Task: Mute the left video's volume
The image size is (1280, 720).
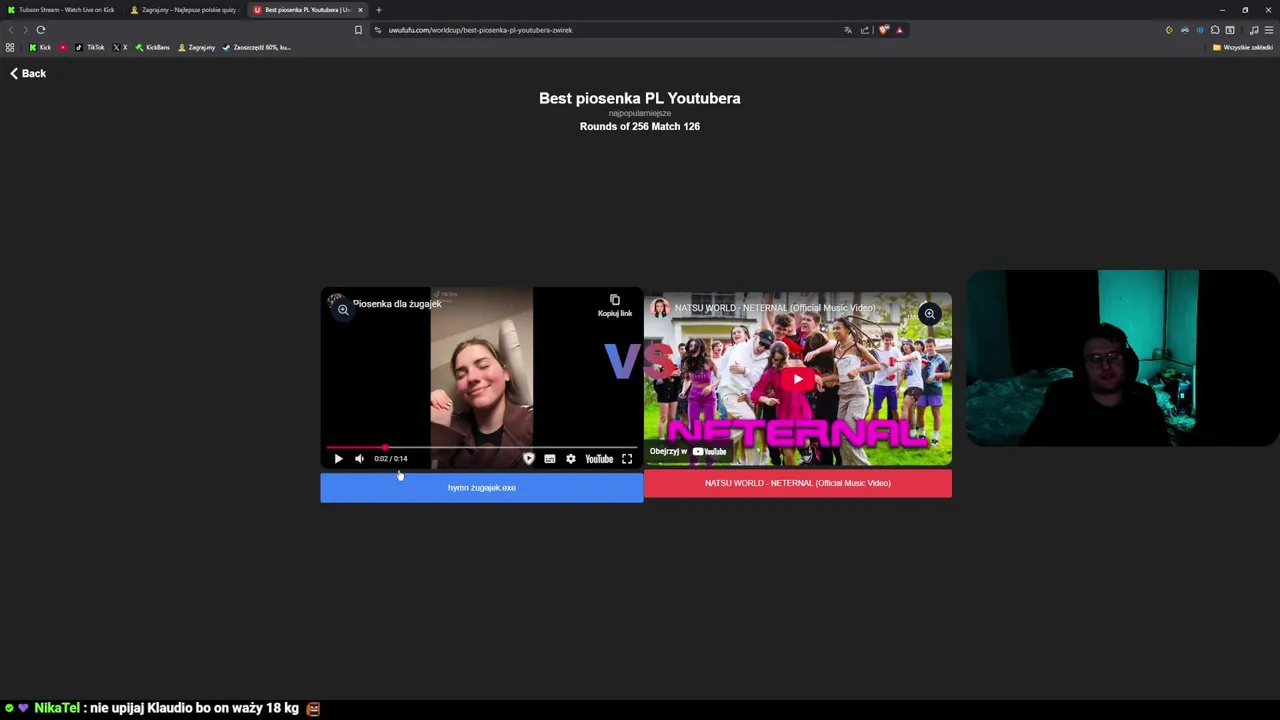Action: [x=359, y=459]
